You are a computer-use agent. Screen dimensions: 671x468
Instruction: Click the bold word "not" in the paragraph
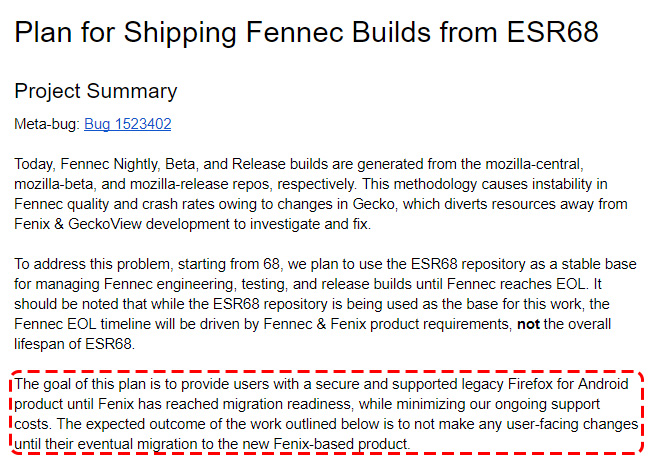528,324
